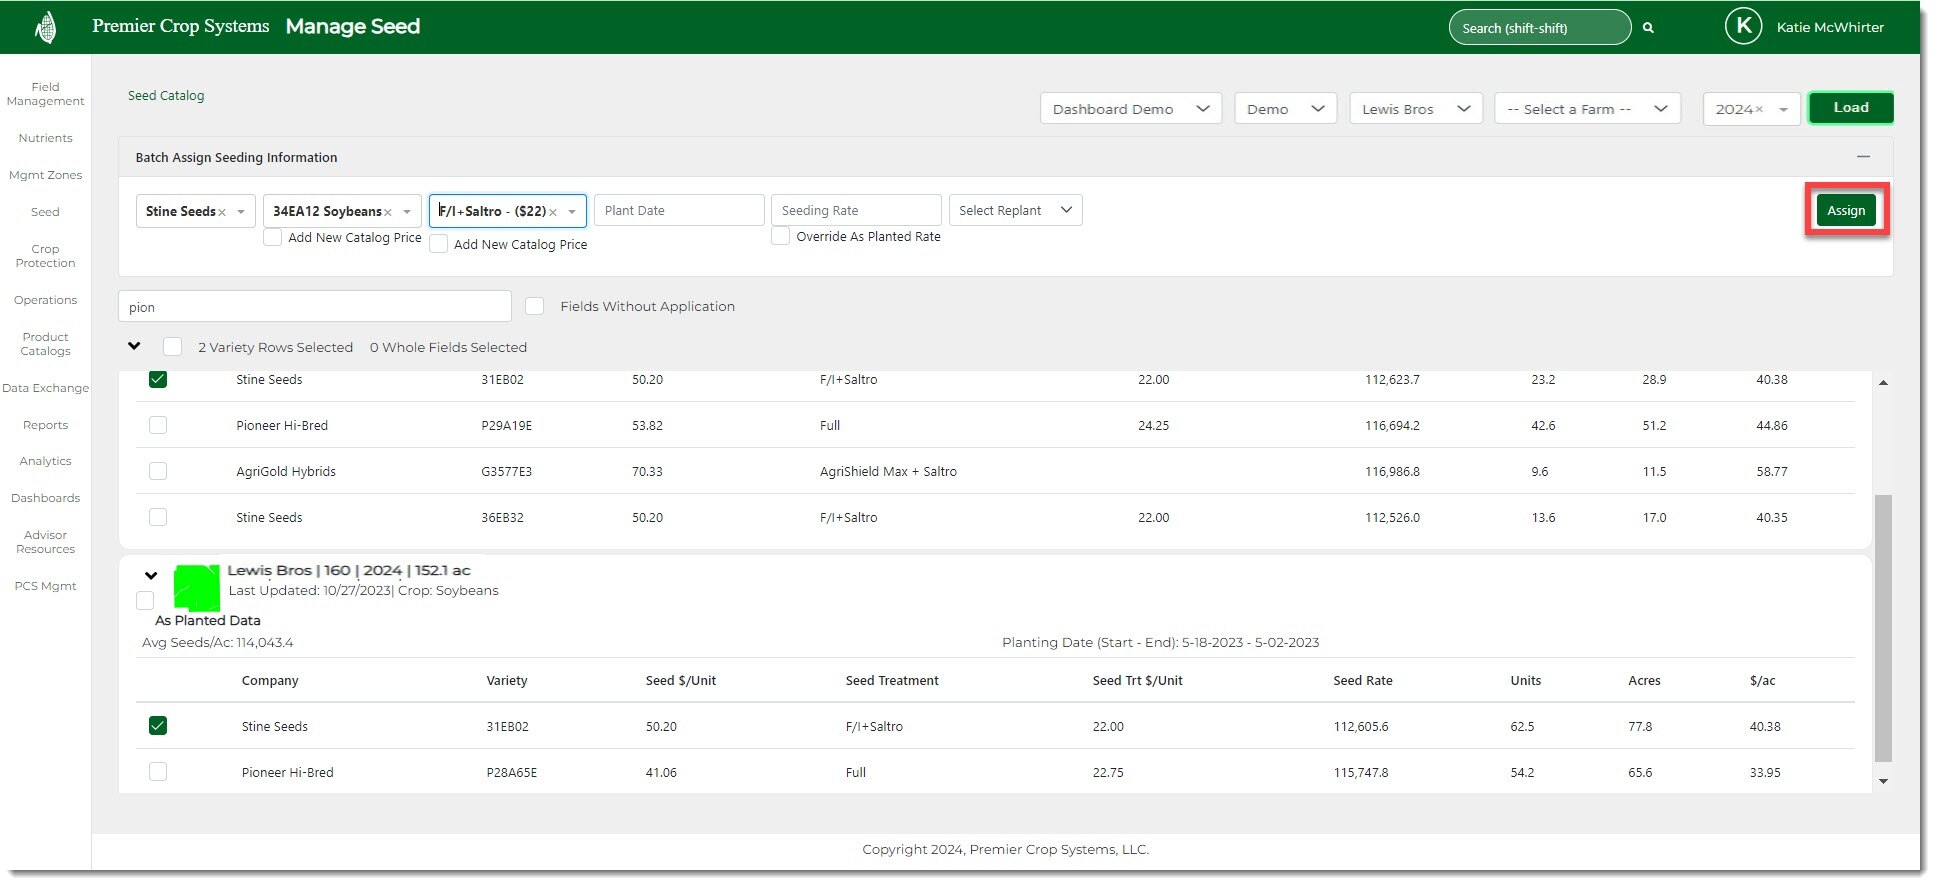Collapse the Batch Assign panel minus icon
This screenshot has height=885, width=1935.
click(1863, 157)
